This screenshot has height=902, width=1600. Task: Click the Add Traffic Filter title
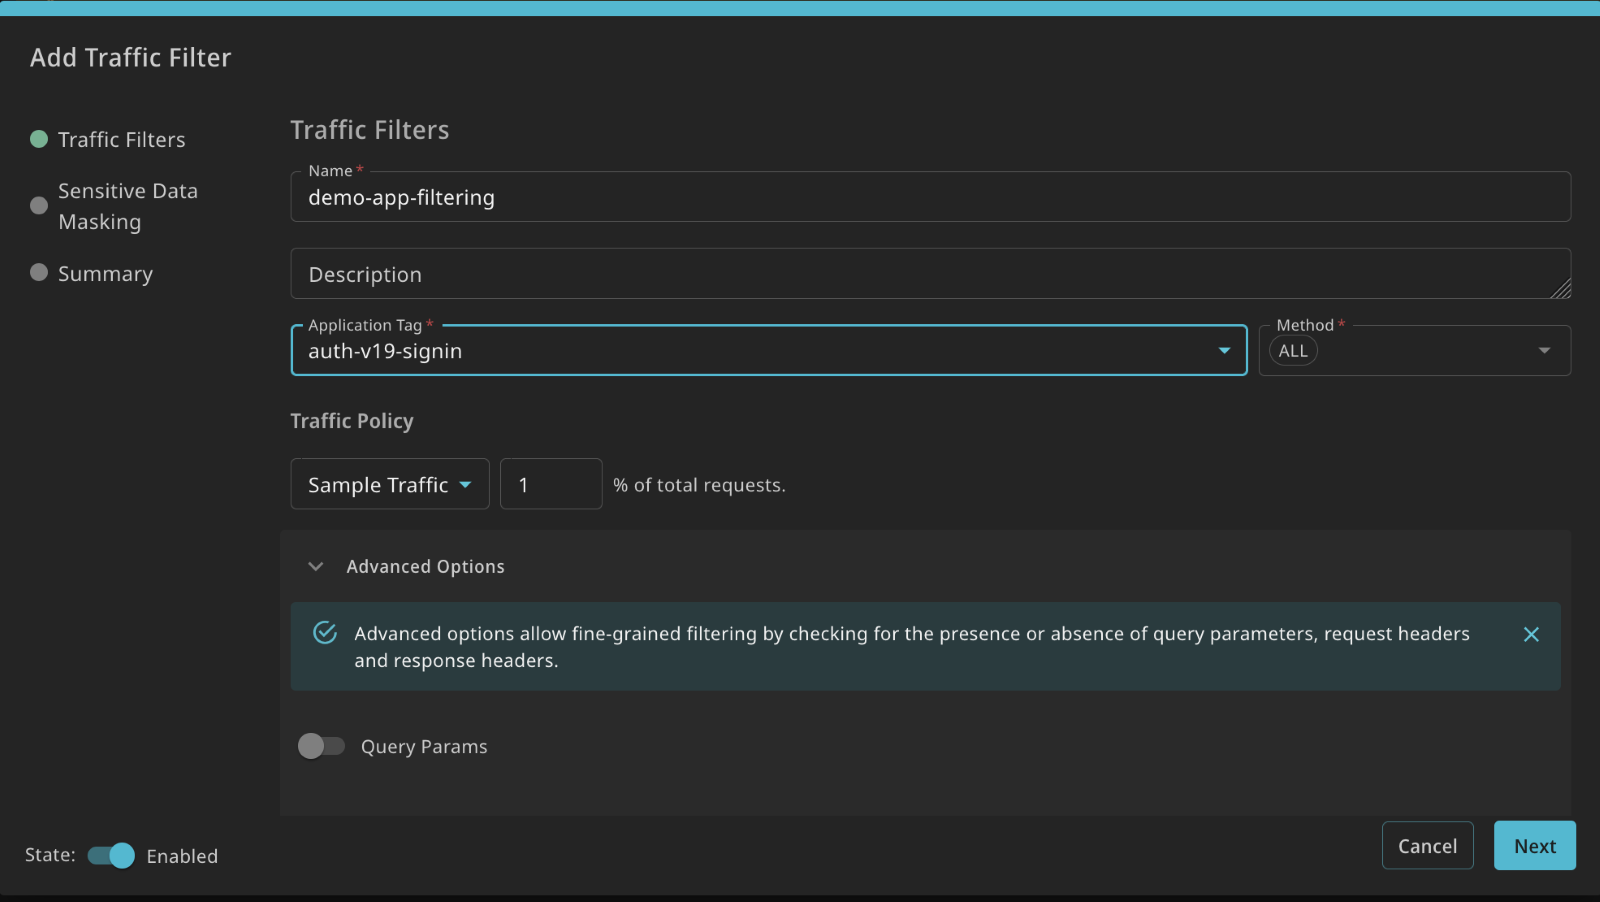tap(130, 58)
